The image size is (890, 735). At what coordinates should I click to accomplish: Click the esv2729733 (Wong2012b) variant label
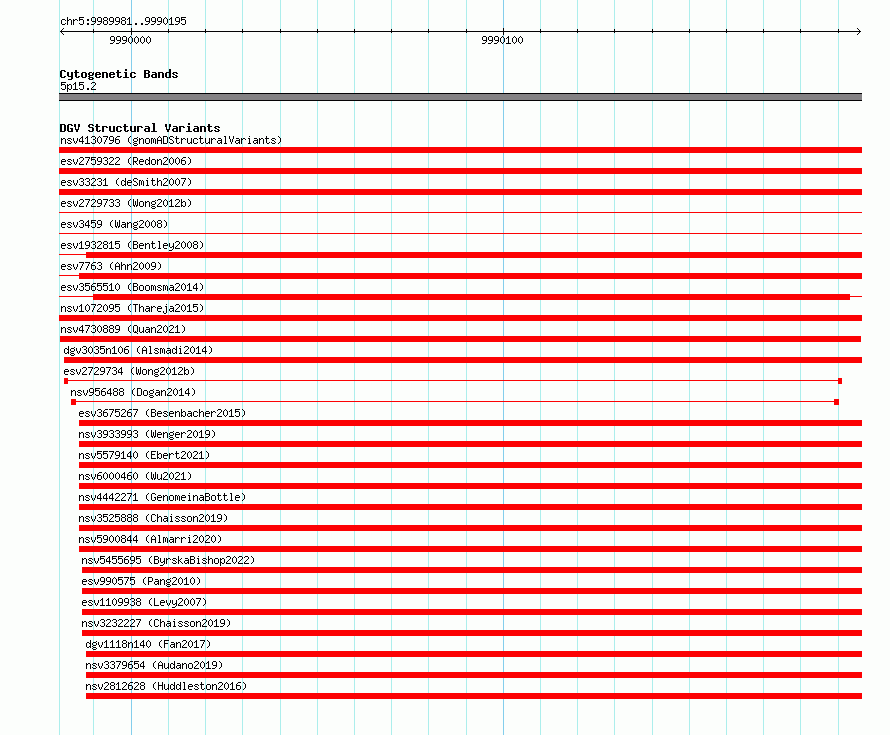[126, 203]
